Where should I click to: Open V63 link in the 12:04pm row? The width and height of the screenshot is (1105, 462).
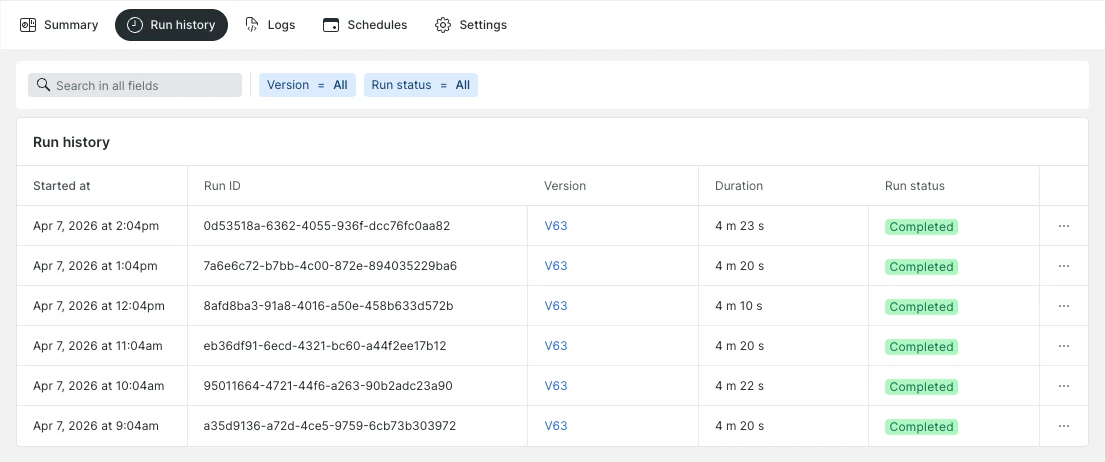[x=556, y=306]
